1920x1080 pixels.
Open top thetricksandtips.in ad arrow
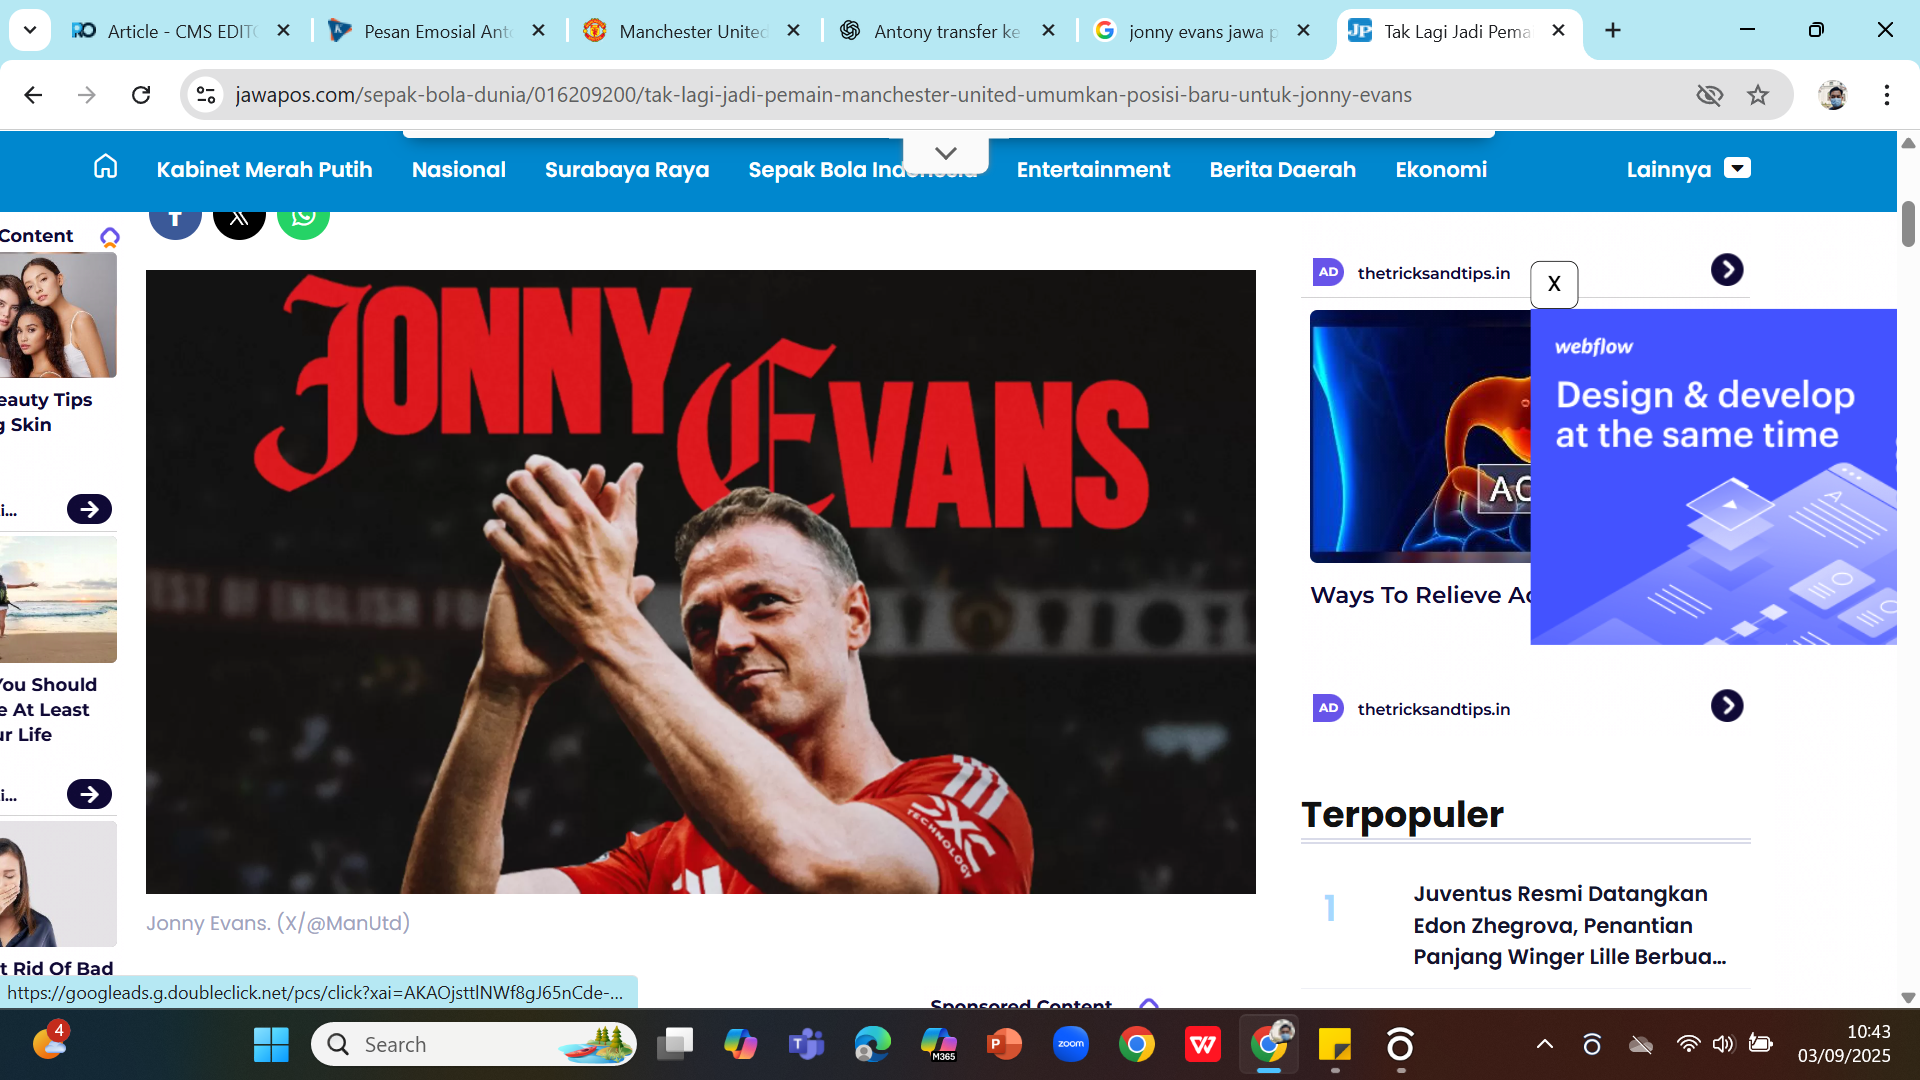pos(1727,270)
